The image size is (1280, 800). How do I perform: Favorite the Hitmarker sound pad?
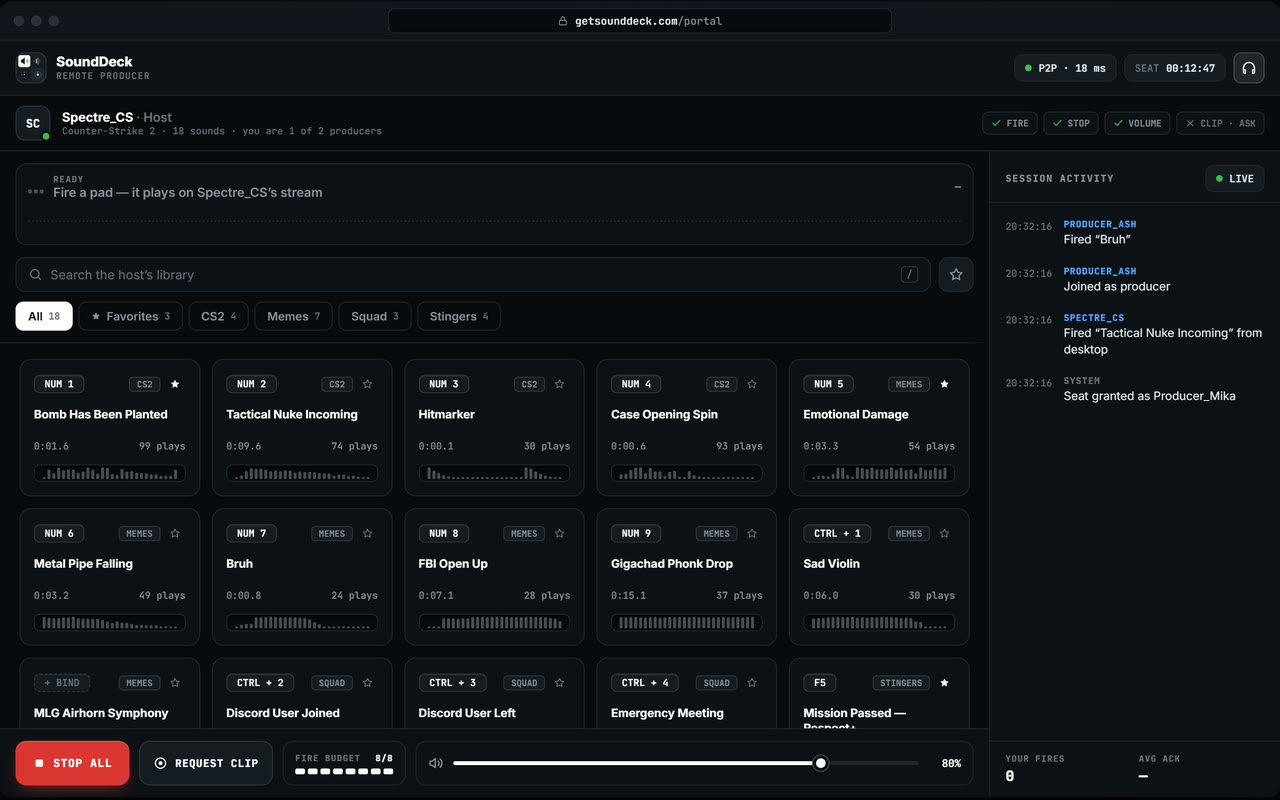coord(559,384)
